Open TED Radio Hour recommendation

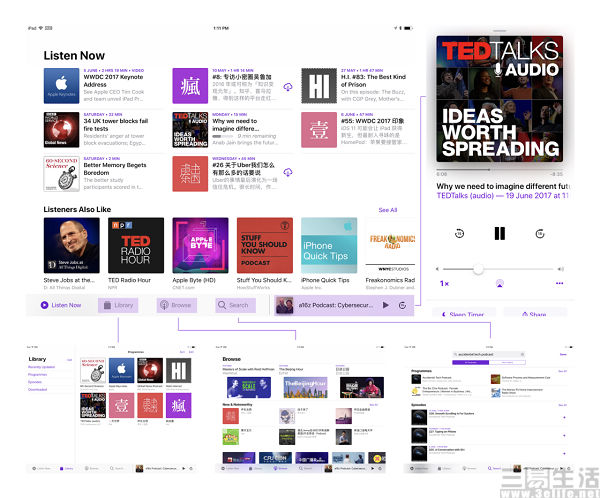coord(136,253)
